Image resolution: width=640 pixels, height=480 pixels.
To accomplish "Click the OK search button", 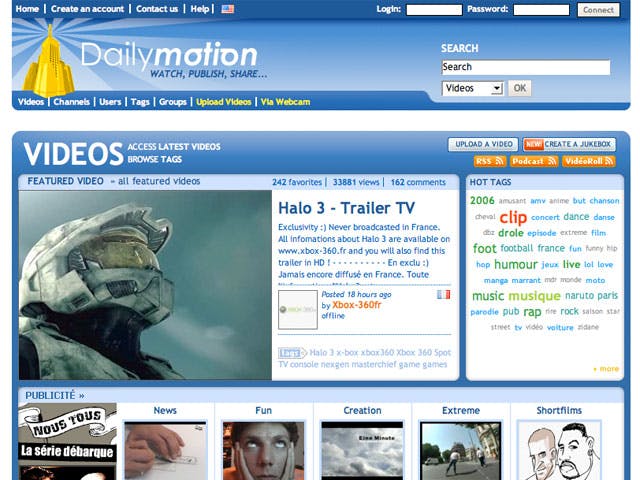I will pos(520,88).
